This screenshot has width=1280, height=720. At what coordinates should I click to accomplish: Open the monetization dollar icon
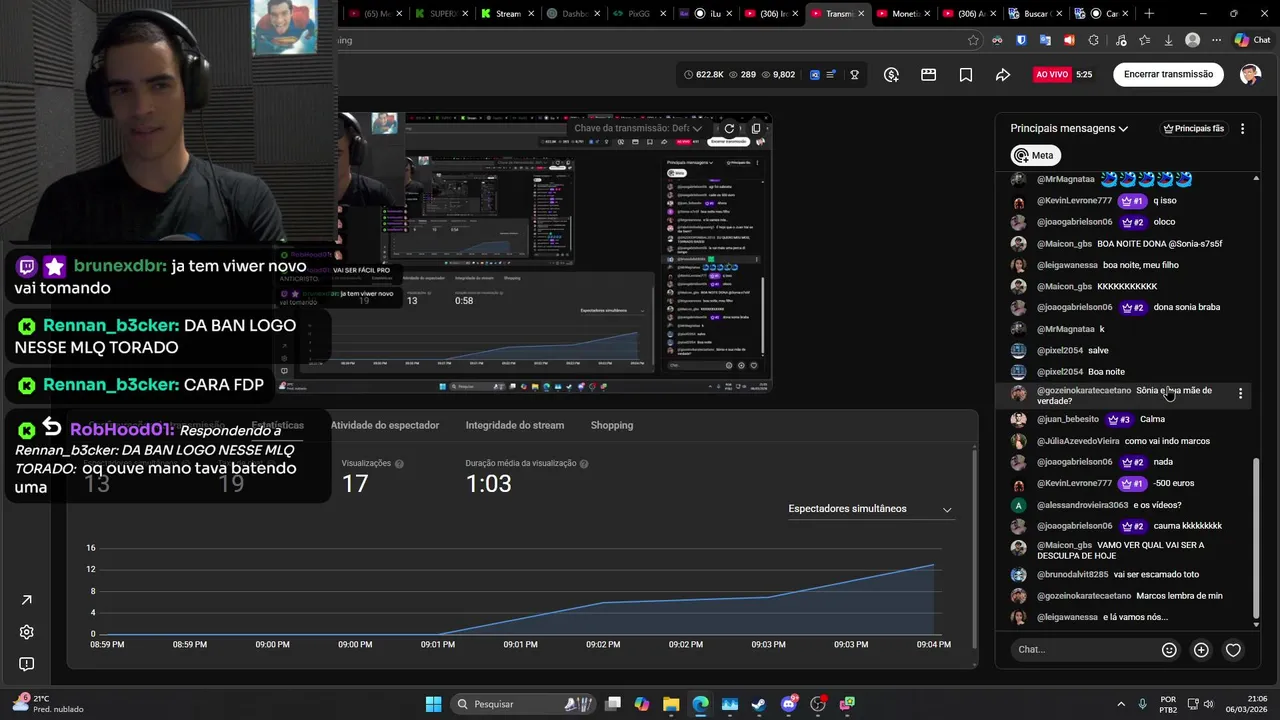891,75
